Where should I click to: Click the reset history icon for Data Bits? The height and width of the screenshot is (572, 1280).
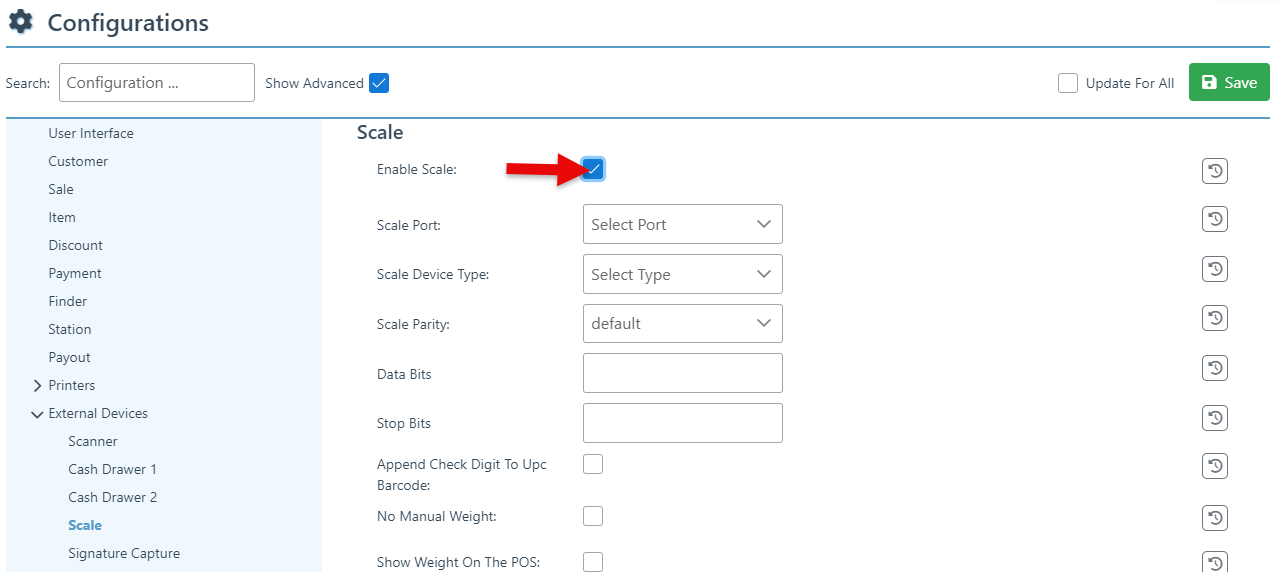(x=1214, y=368)
